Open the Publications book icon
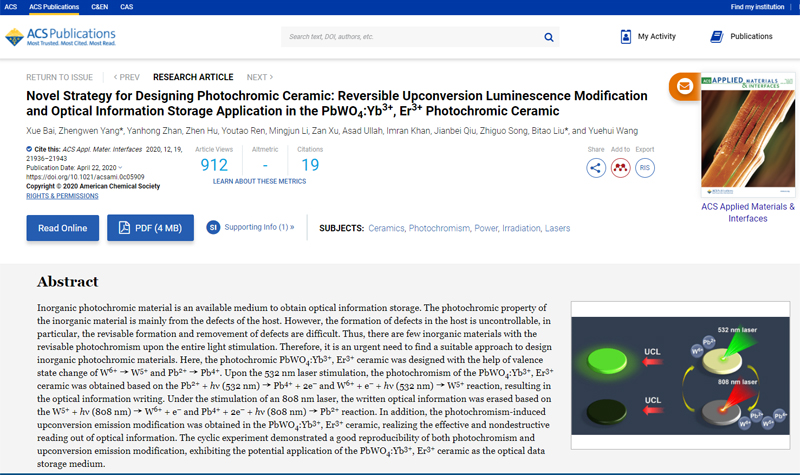800x475 pixels. [716, 37]
